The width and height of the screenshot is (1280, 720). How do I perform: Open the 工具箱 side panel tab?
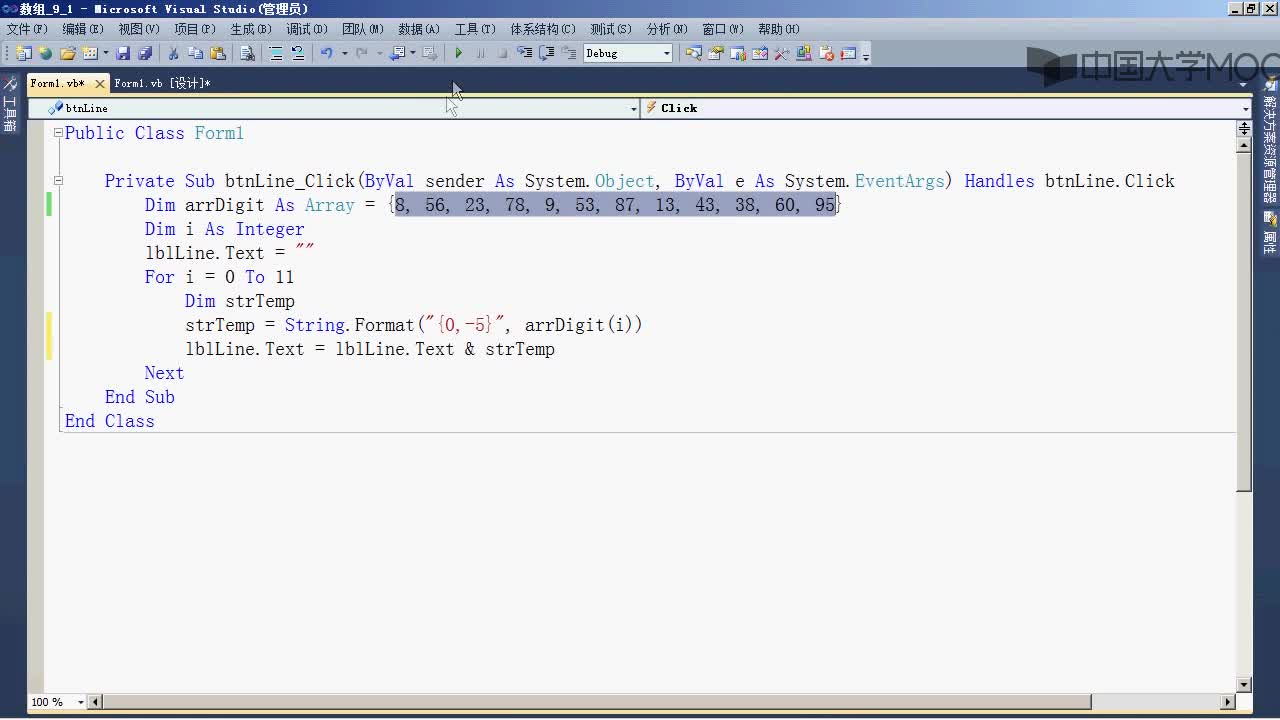point(10,105)
